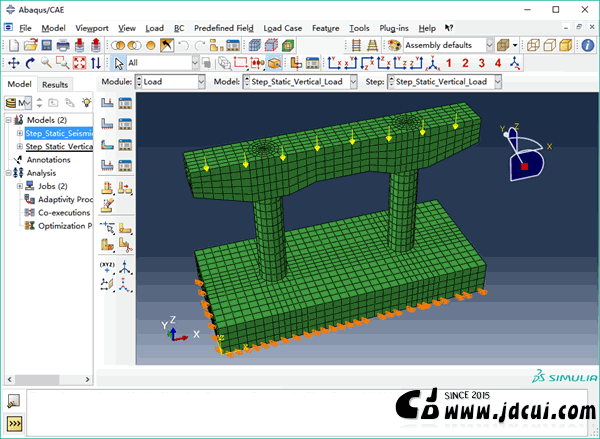Collapse the Analysis tree node
Image resolution: width=600 pixels, height=439 pixels.
tap(8, 173)
